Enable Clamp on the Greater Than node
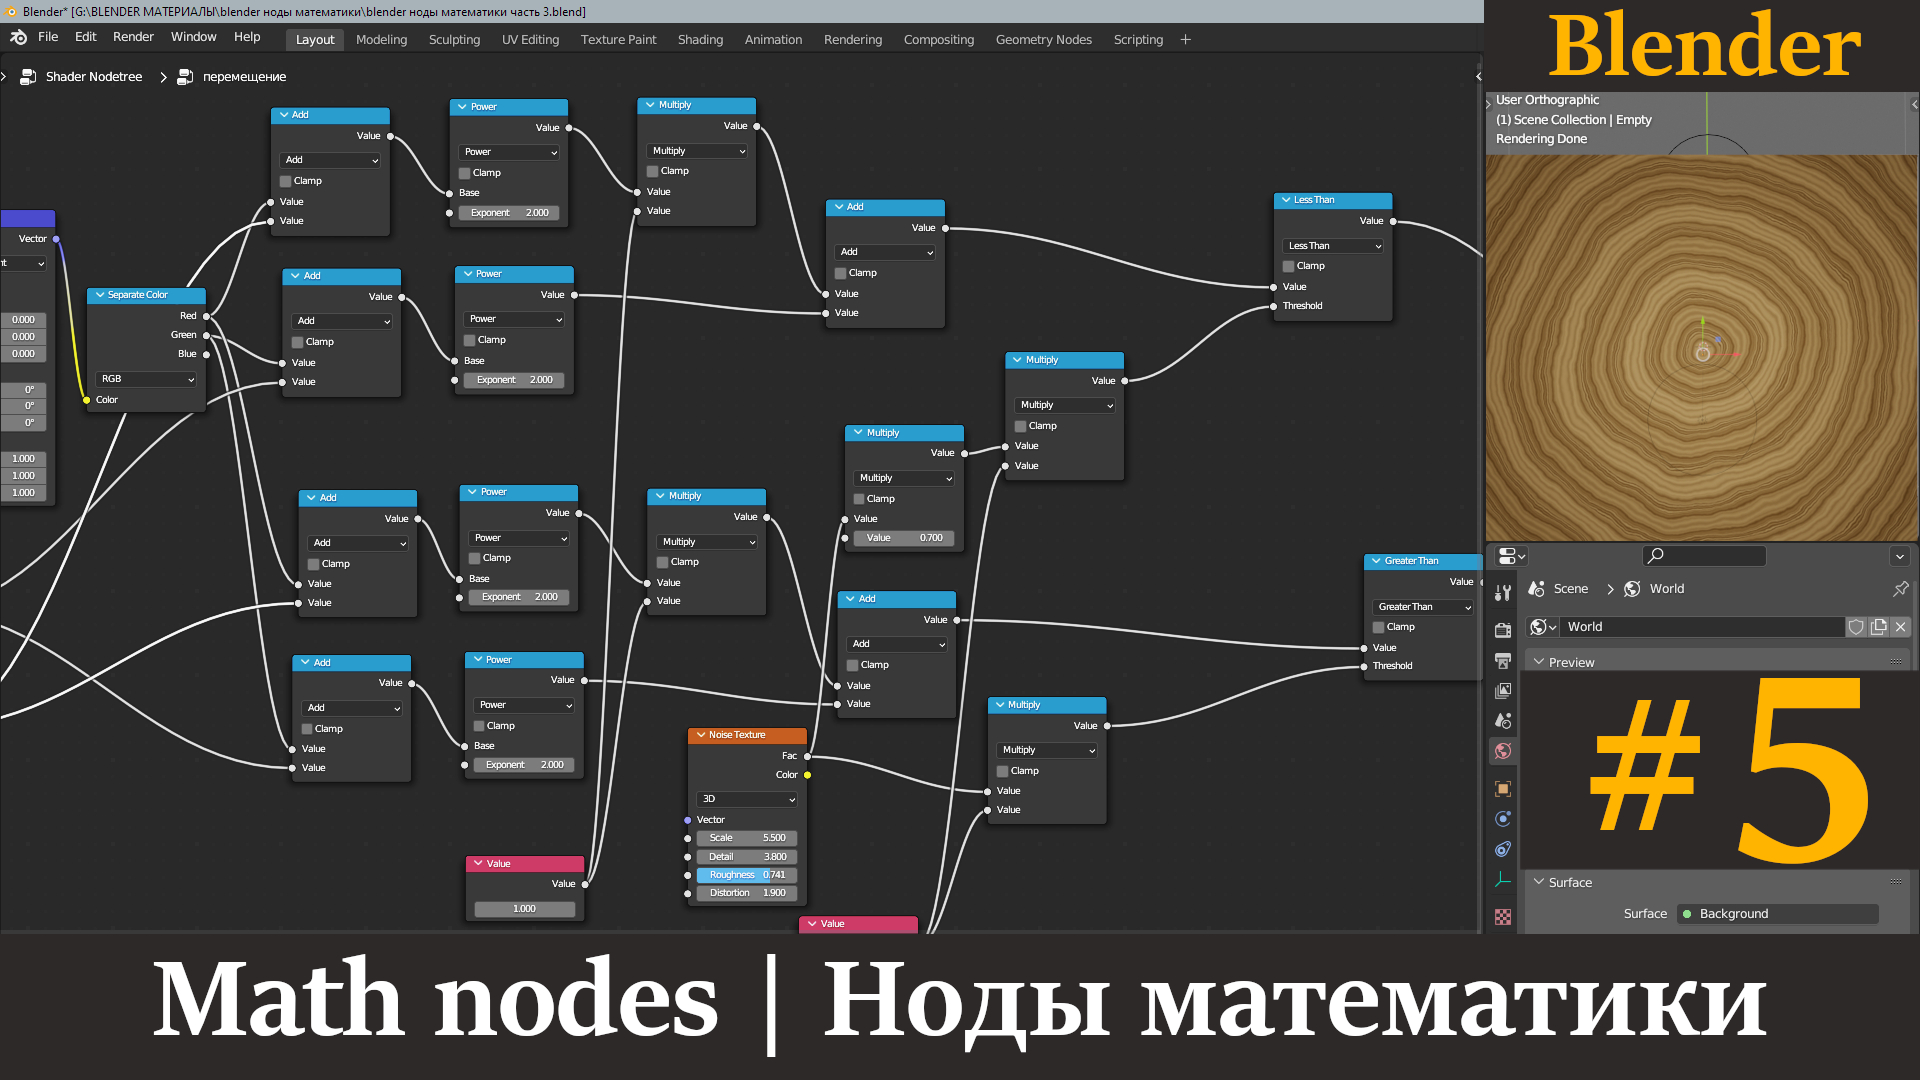This screenshot has height=1080, width=1920. 1379,627
